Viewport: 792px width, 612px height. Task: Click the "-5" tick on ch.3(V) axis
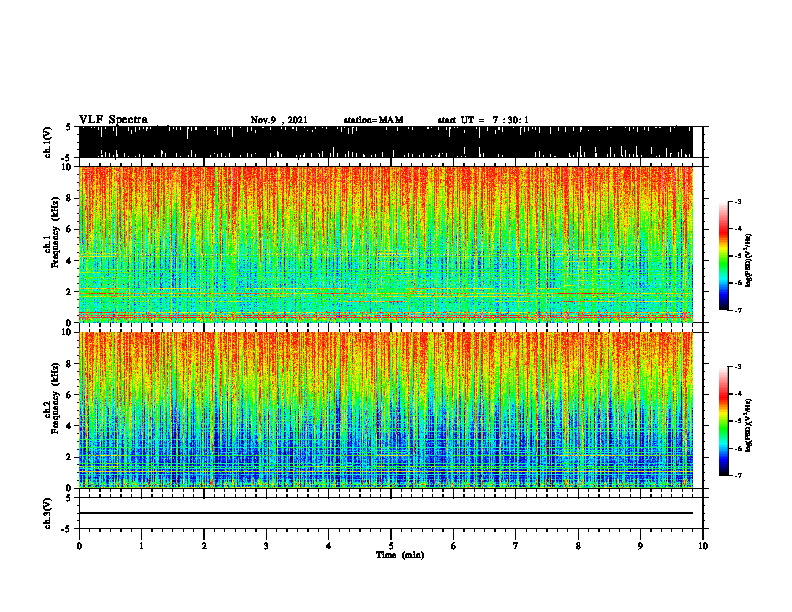click(67, 529)
